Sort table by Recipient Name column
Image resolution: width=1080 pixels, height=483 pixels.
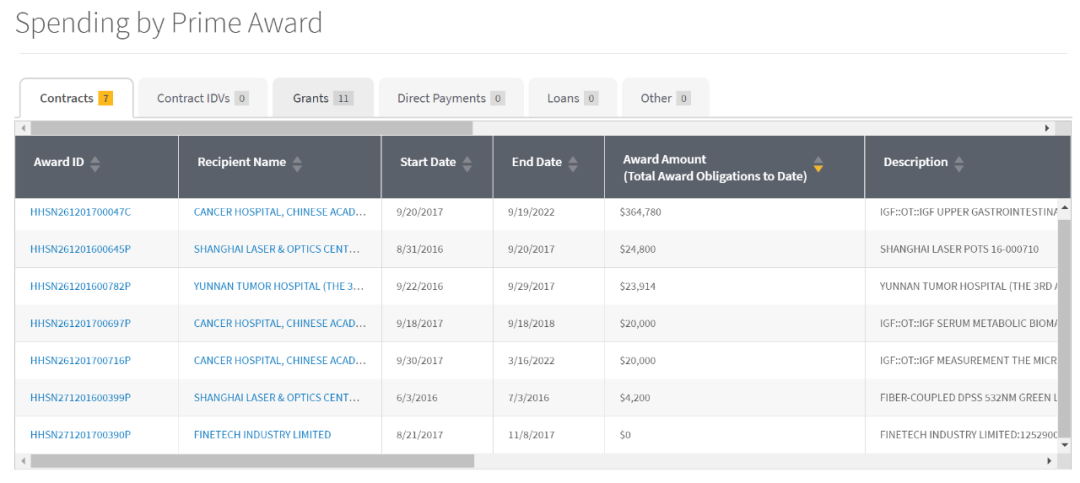pyautogui.click(x=297, y=163)
